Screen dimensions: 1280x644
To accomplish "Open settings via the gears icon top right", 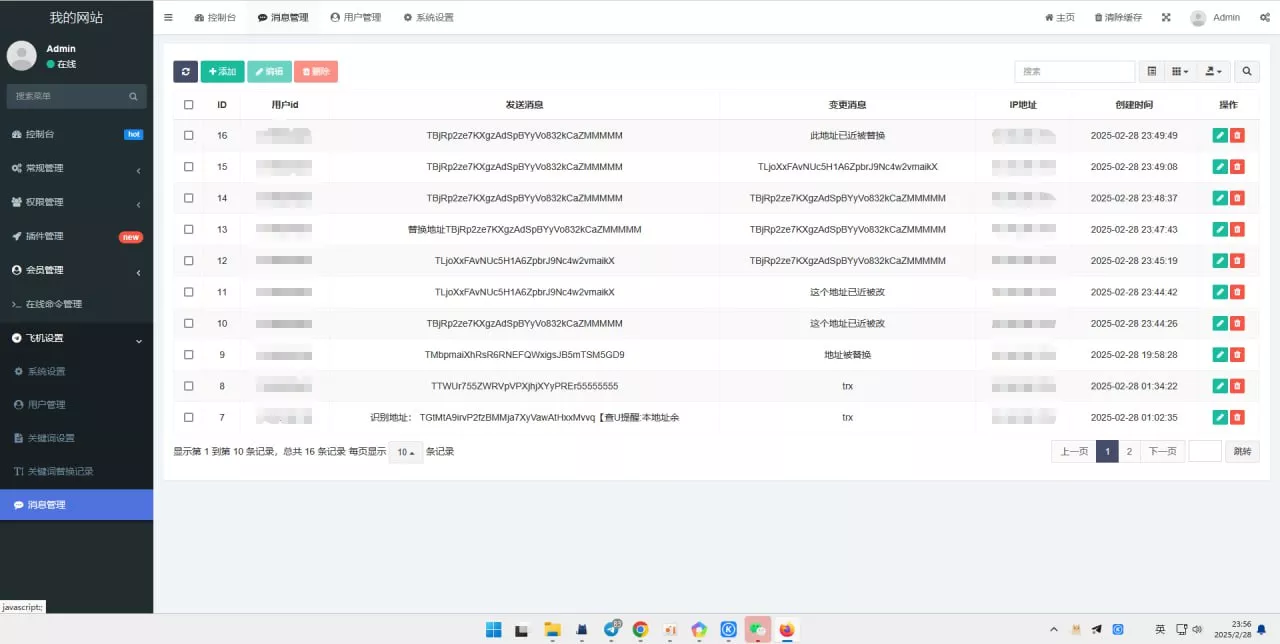I will pos(1264,17).
